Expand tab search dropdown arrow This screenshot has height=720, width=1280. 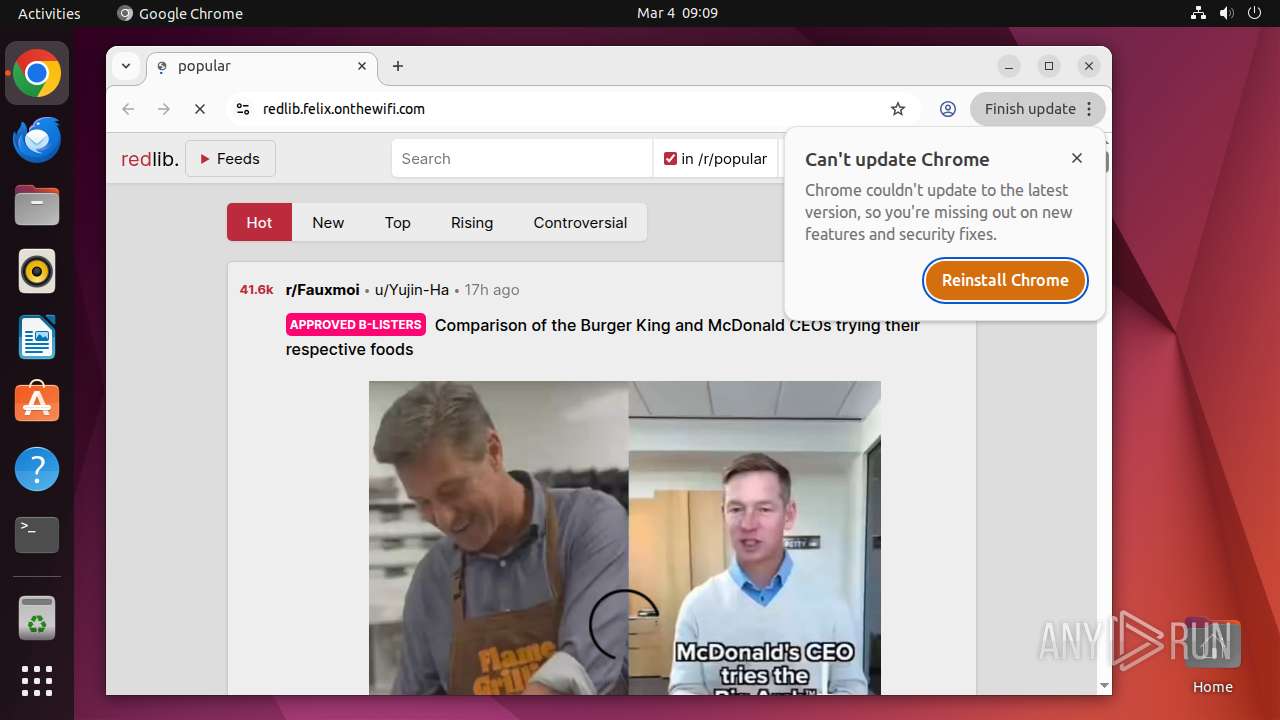tap(126, 66)
